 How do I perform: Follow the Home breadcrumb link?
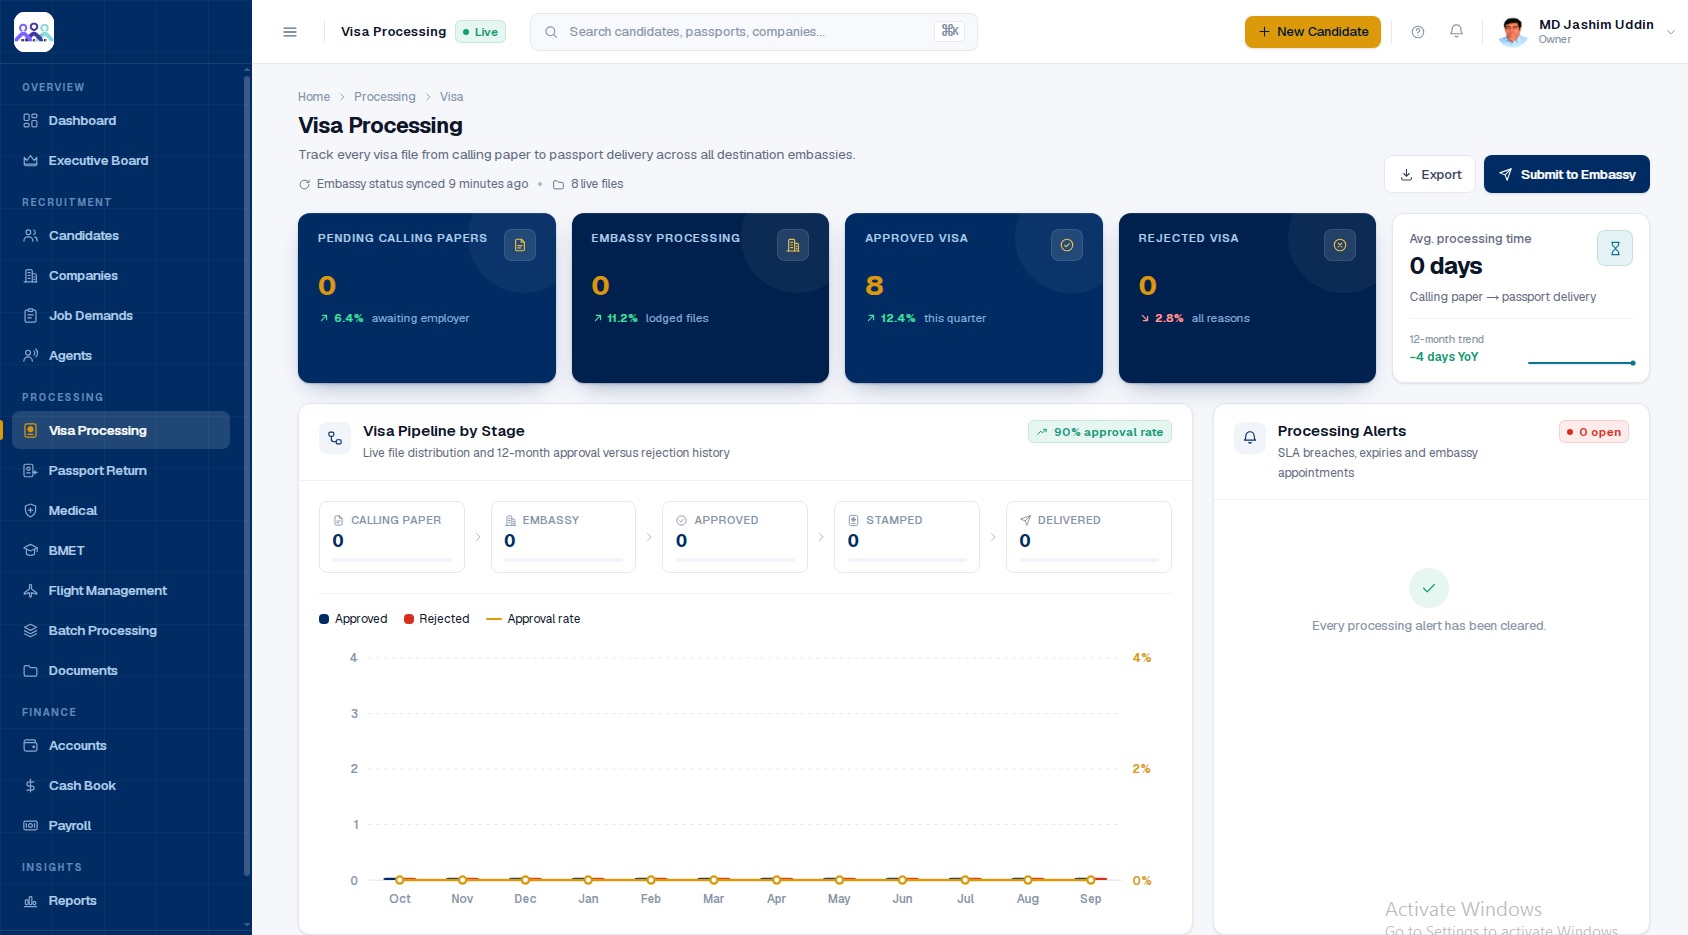pyautogui.click(x=314, y=97)
